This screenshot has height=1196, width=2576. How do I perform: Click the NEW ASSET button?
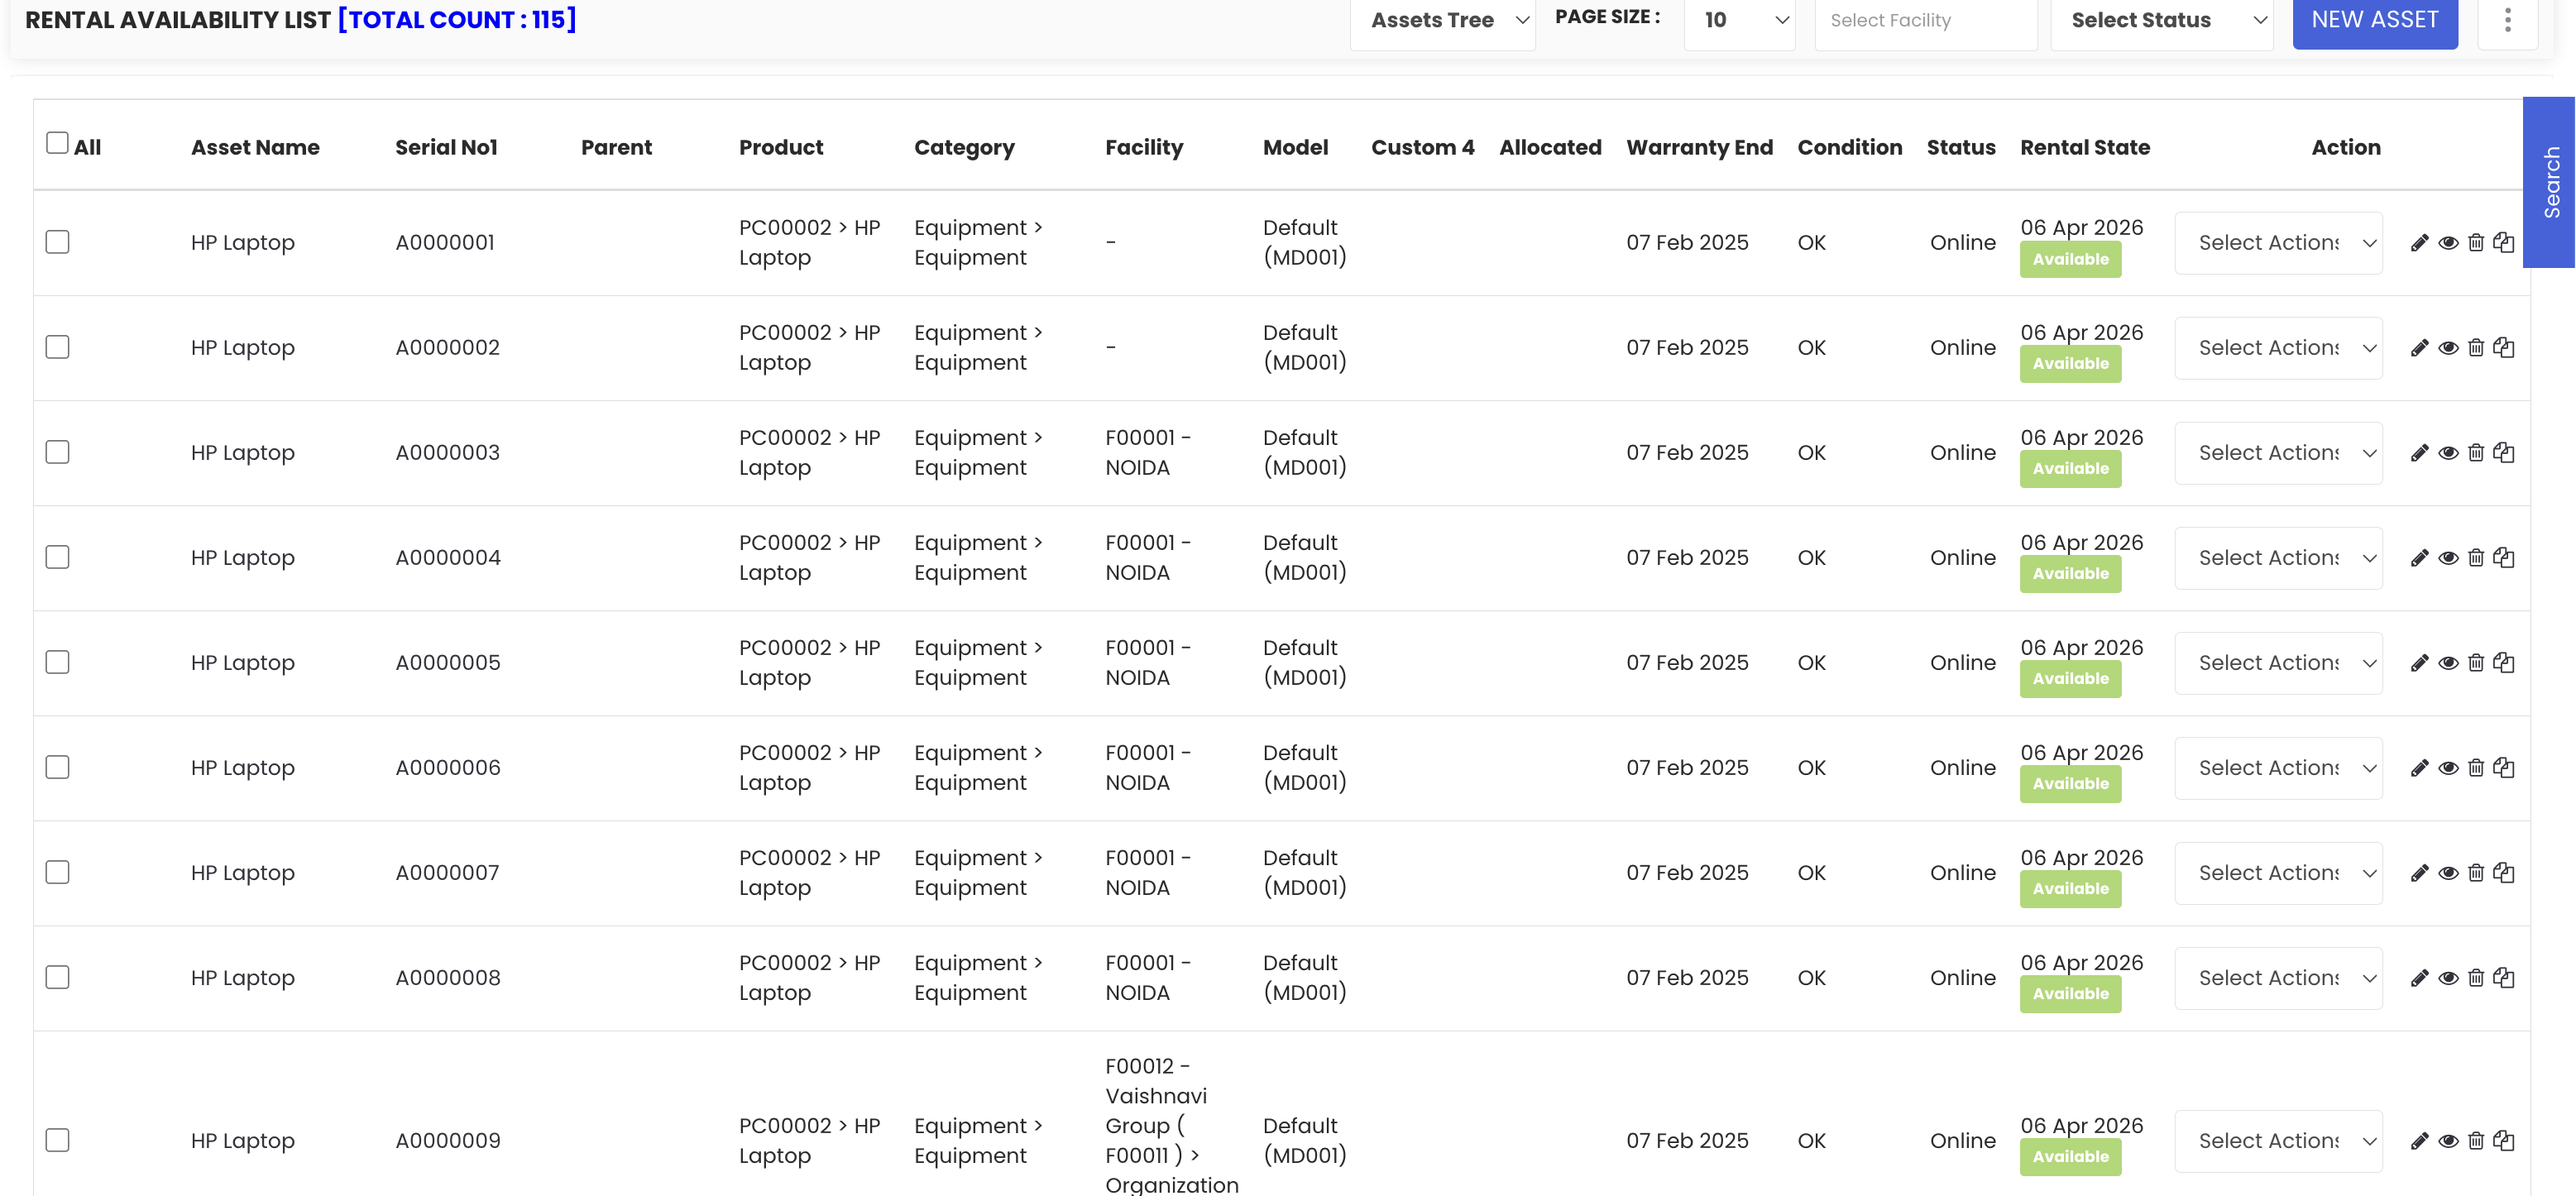pos(2374,21)
